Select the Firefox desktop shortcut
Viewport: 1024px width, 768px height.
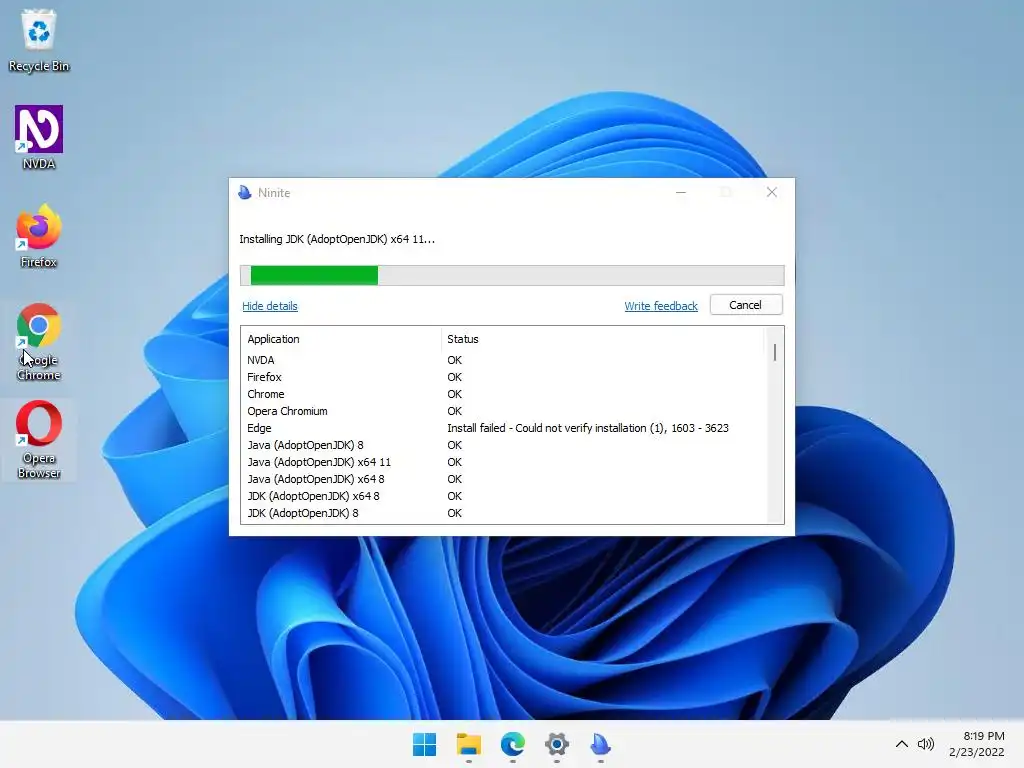click(x=39, y=236)
